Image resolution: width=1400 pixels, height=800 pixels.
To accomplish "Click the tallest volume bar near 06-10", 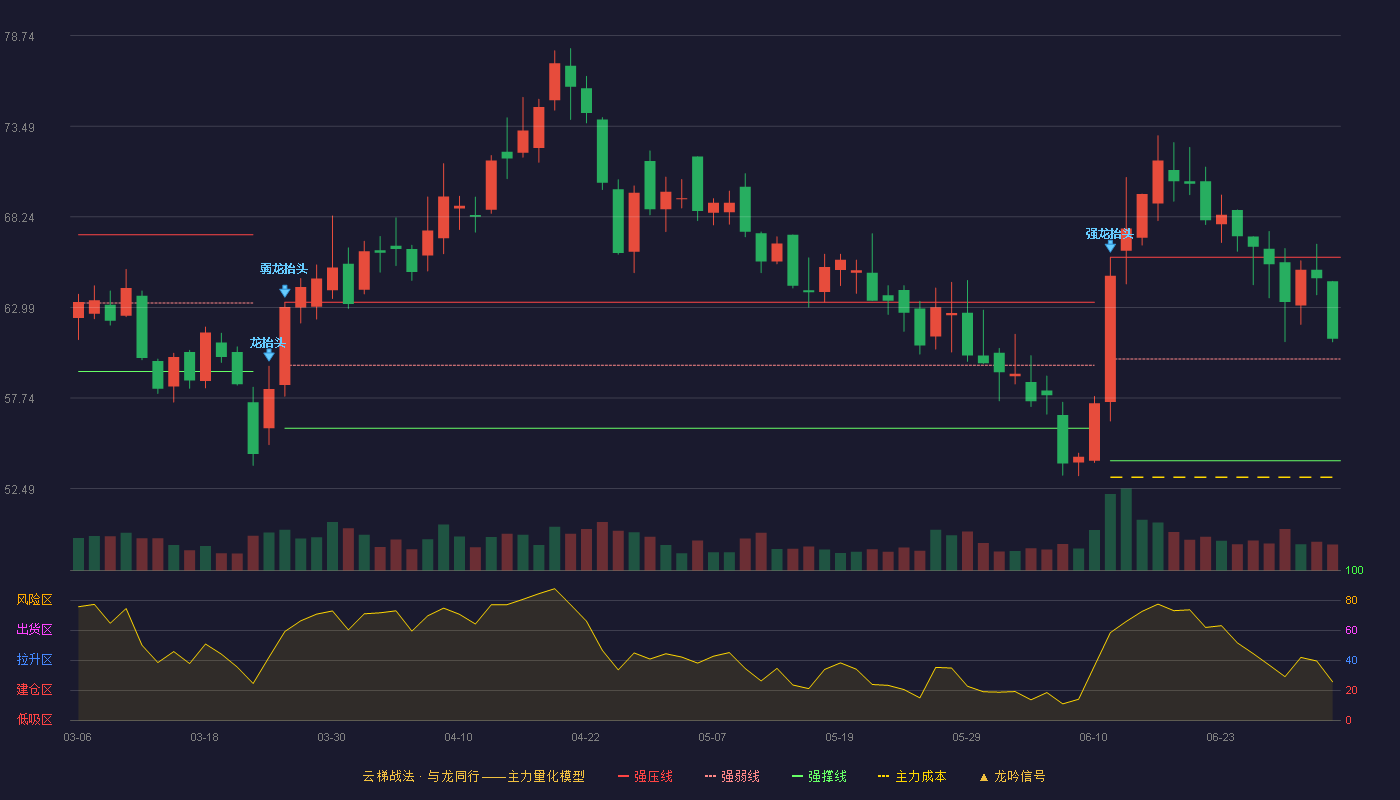I will pyautogui.click(x=1126, y=530).
